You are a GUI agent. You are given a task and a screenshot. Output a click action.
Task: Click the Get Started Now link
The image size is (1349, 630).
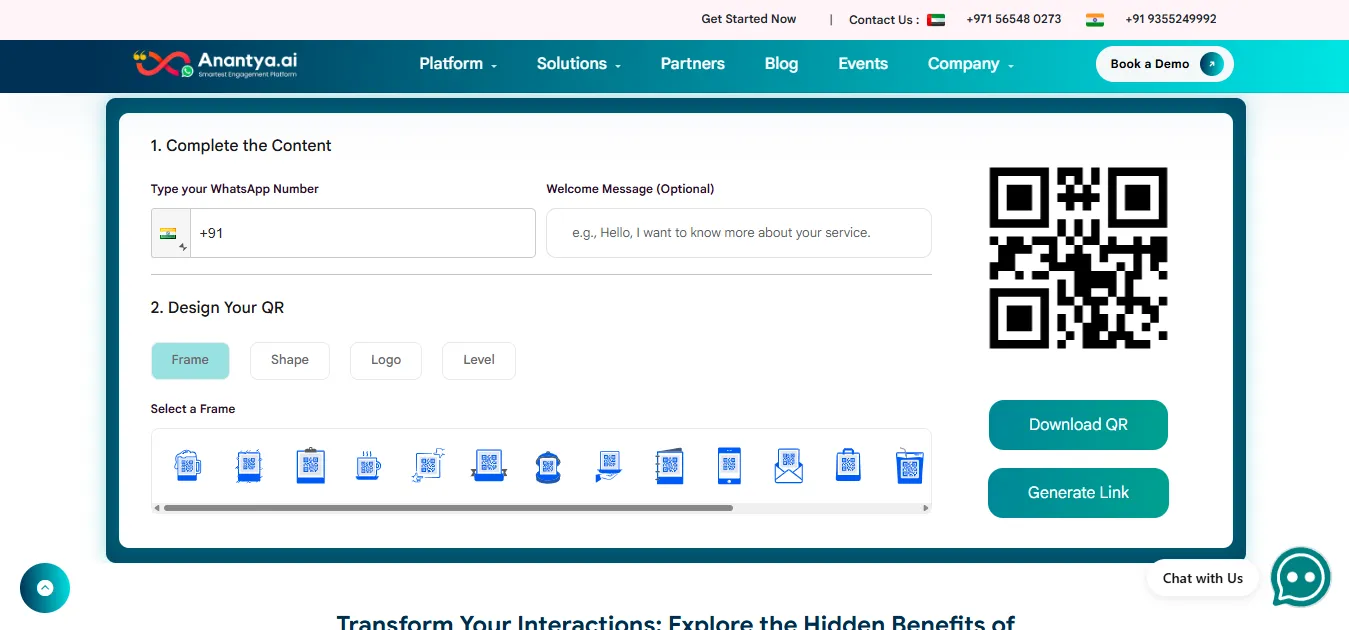pyautogui.click(x=749, y=19)
